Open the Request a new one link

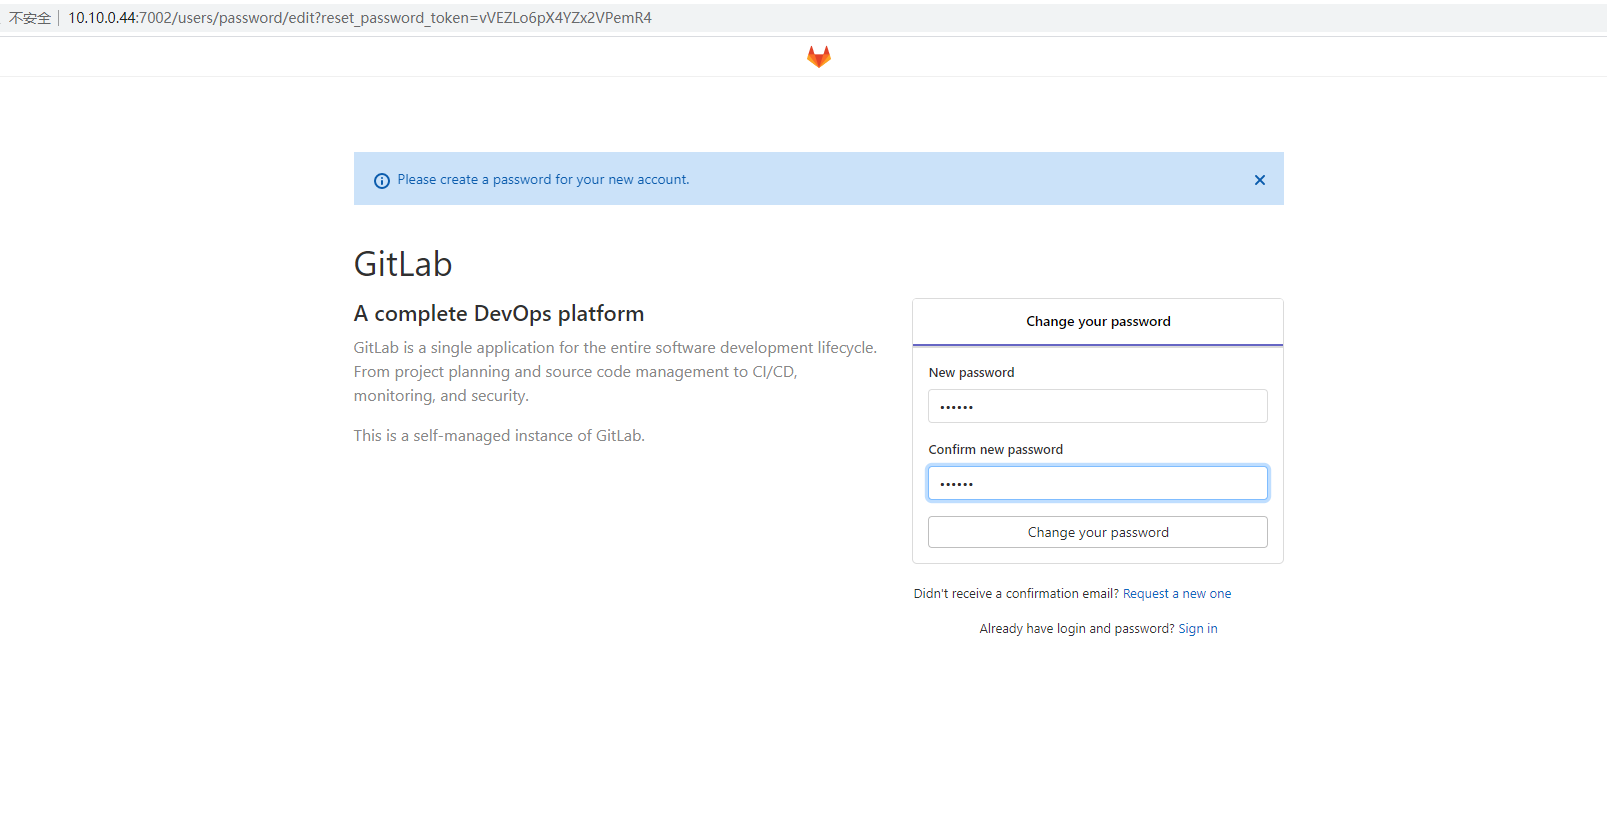point(1177,594)
